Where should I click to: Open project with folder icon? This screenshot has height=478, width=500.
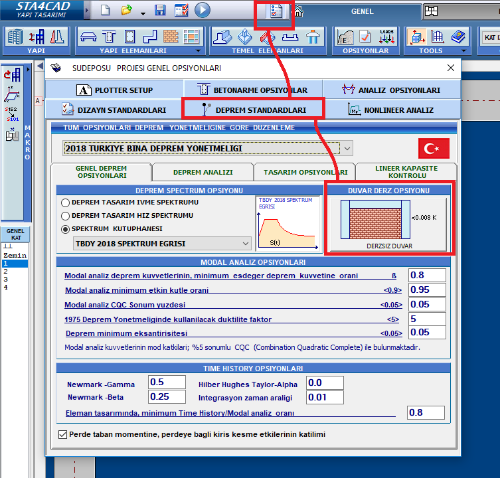[x=126, y=10]
